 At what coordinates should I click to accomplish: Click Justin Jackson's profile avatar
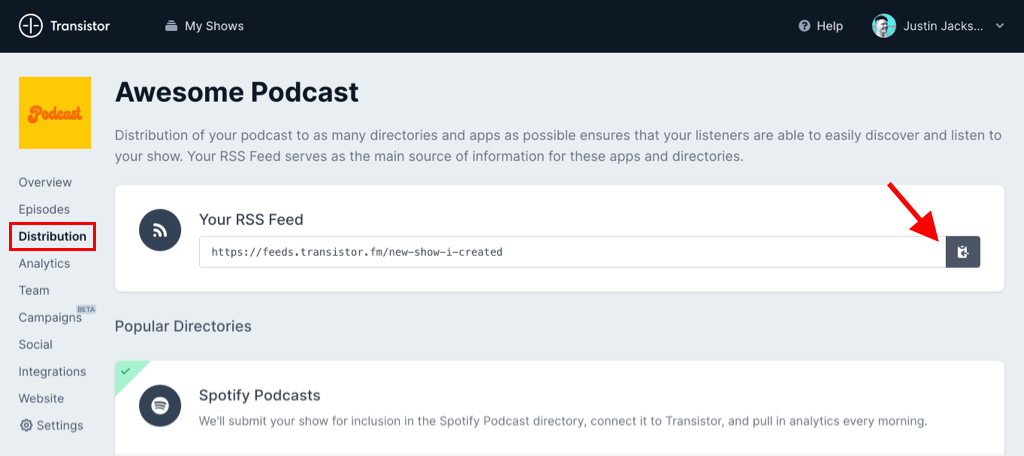click(884, 26)
